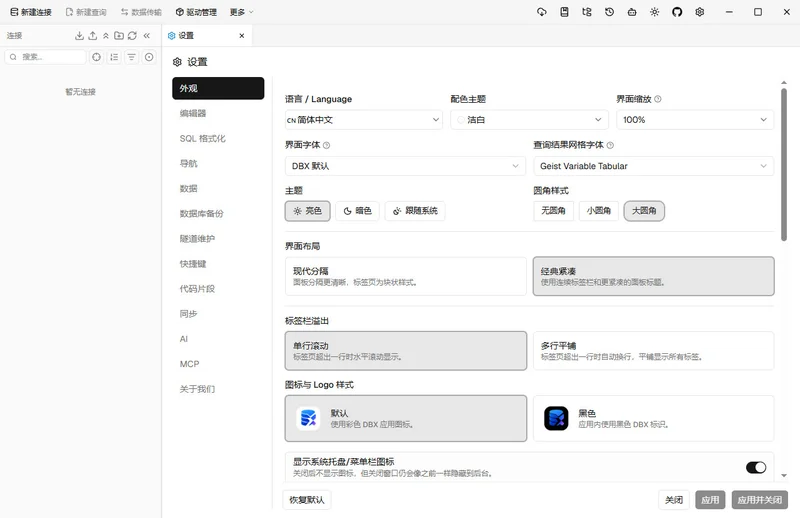
Task: Click the 恢复默认 button
Action: tap(307, 500)
